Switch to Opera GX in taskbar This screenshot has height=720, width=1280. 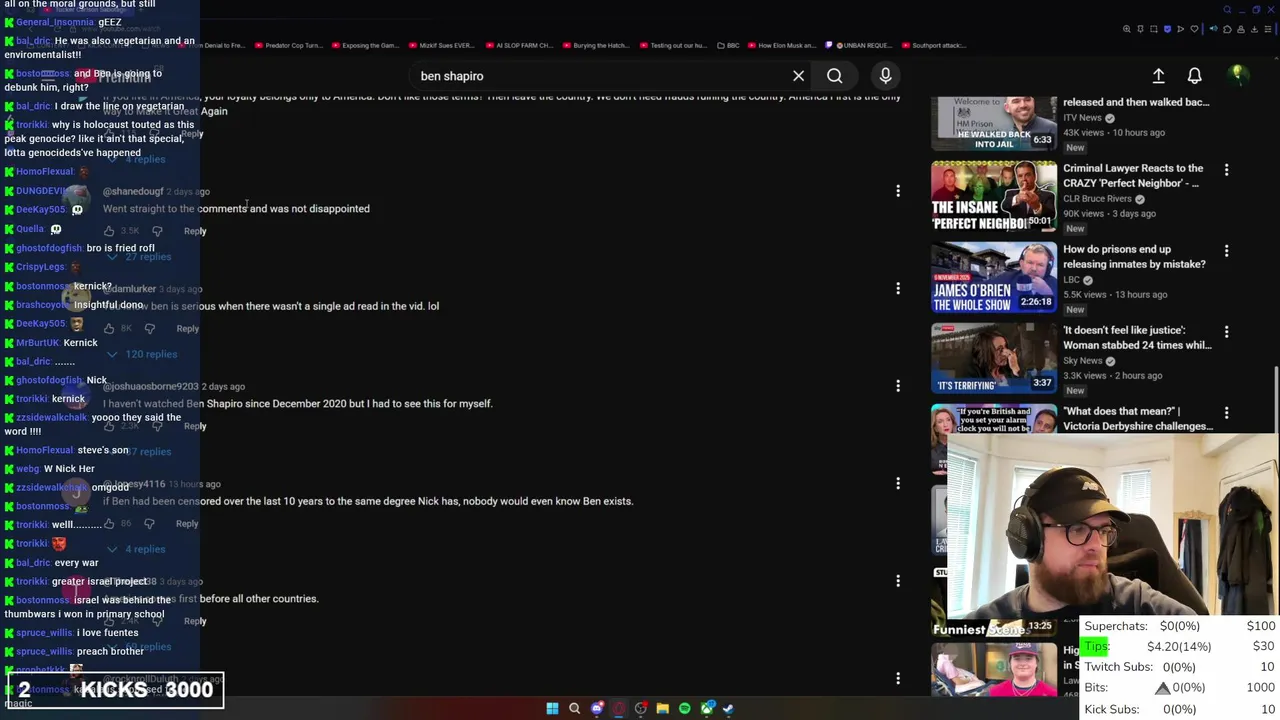click(x=619, y=708)
